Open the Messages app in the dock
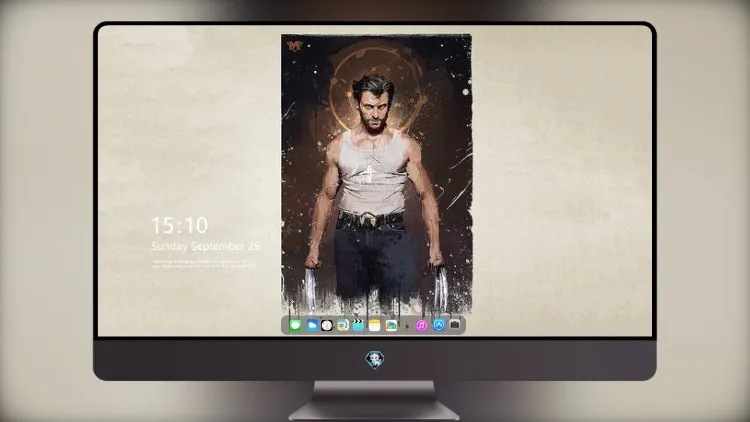Screen dimensions: 750x422 tap(296, 325)
